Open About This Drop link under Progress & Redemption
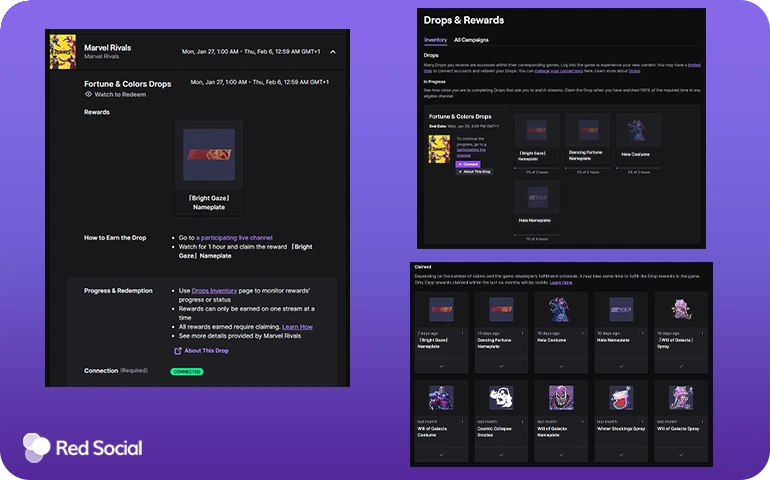The width and height of the screenshot is (770, 480). 206,351
